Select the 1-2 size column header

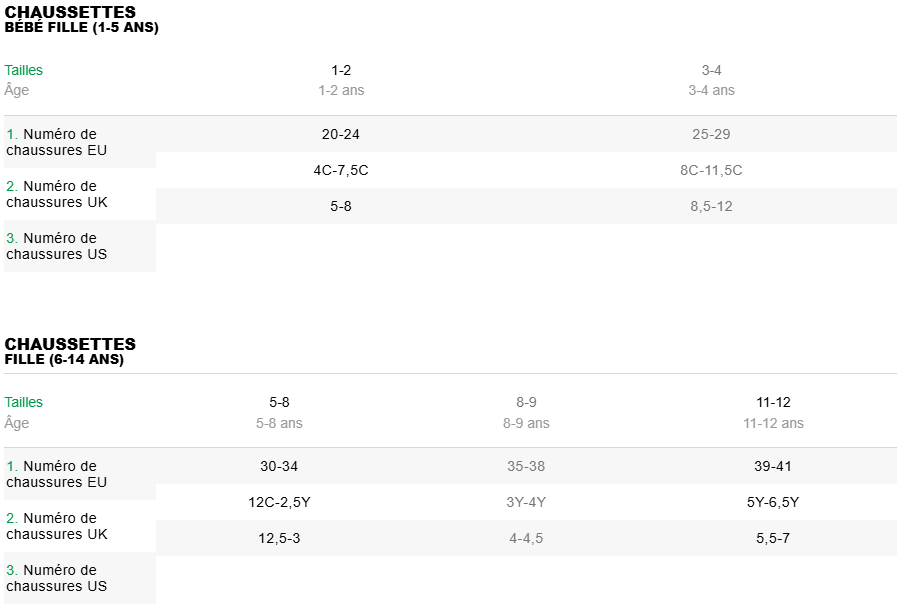[341, 71]
